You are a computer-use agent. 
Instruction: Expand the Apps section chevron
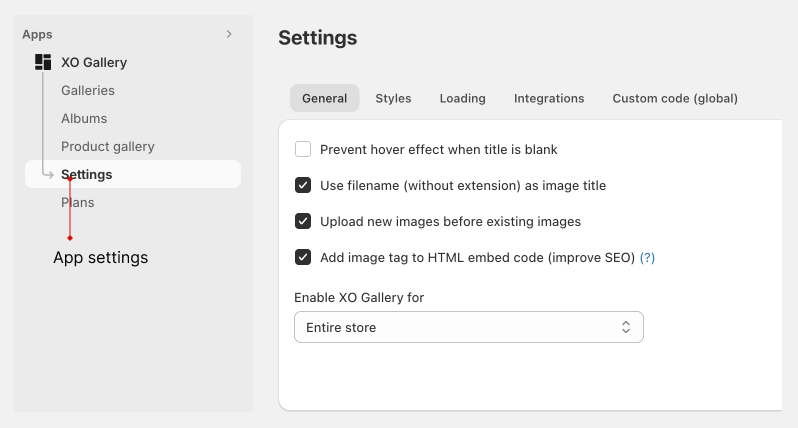click(229, 34)
